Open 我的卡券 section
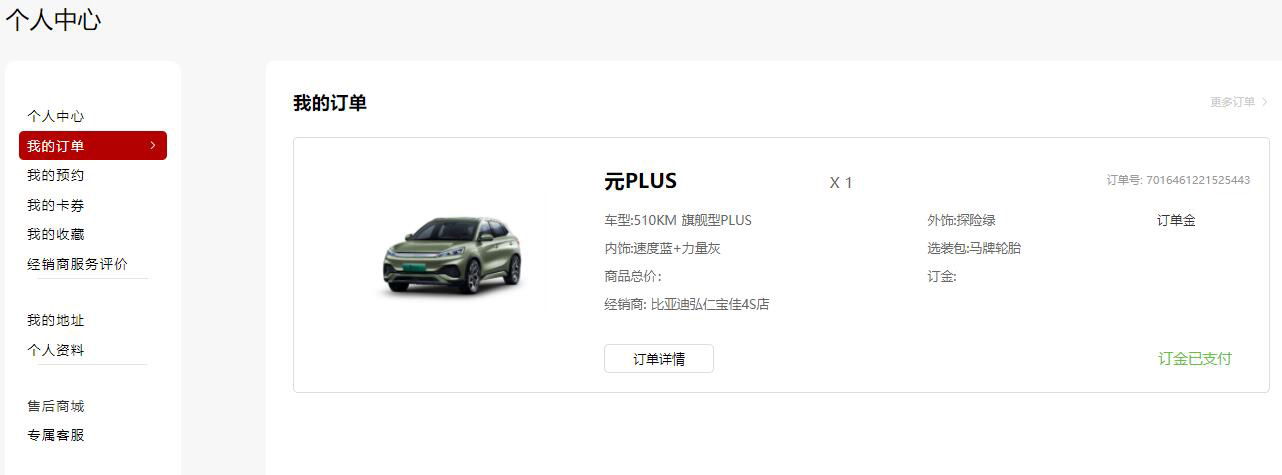This screenshot has width=1282, height=475. coord(55,205)
